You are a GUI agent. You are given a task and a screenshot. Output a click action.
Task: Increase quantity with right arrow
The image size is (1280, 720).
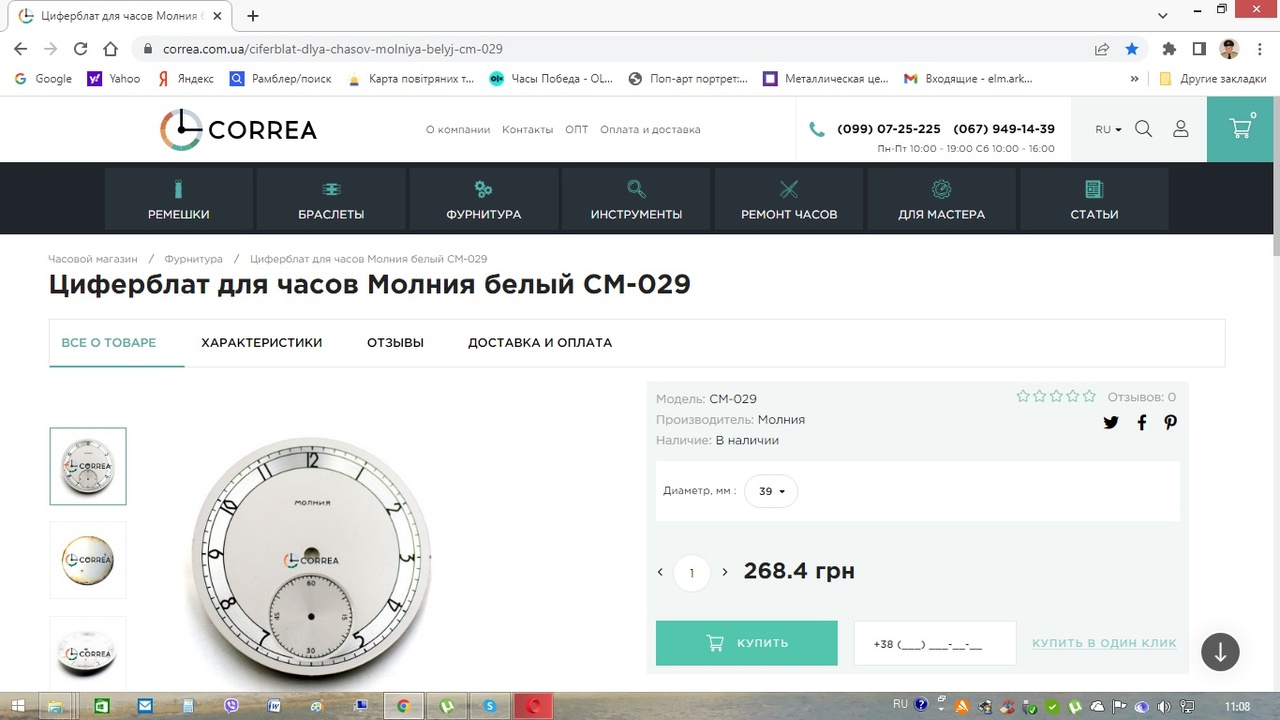pyautogui.click(x=725, y=572)
